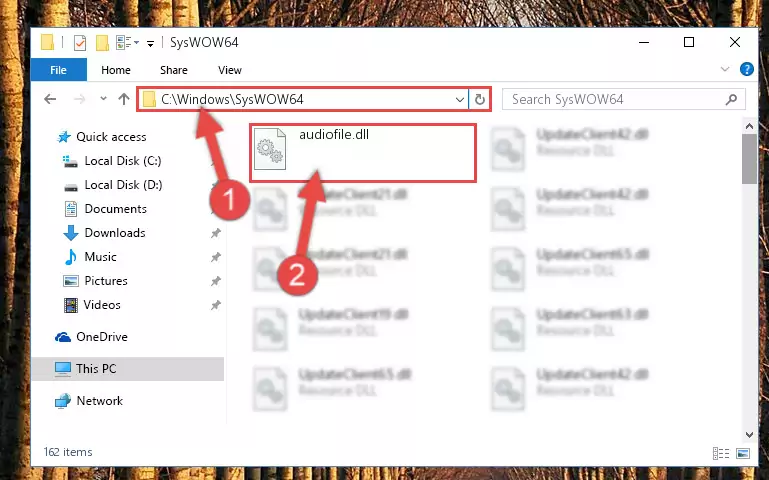The height and width of the screenshot is (480, 769).
Task: Click the search magnifier icon
Action: 731,100
